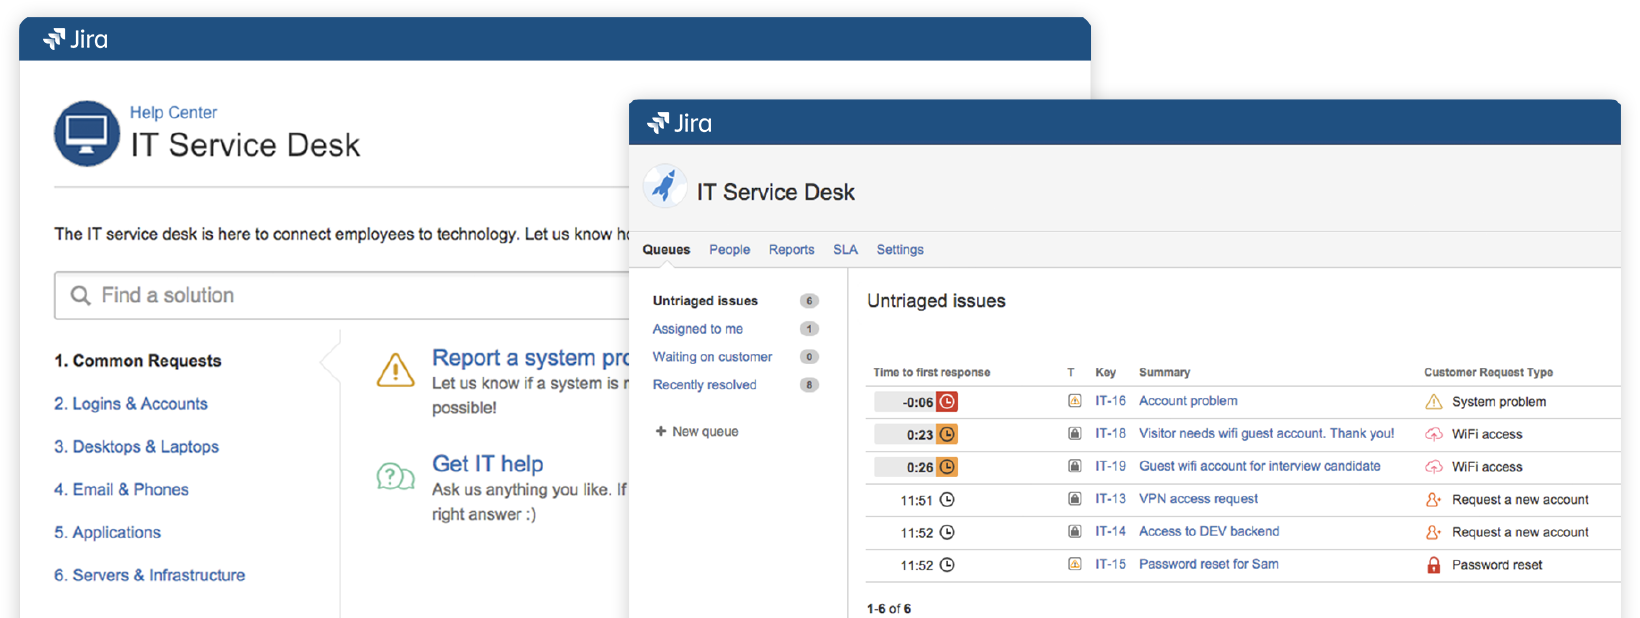Open the Servers & Infrastructure category
Screen dimensions: 1640x618
point(149,576)
